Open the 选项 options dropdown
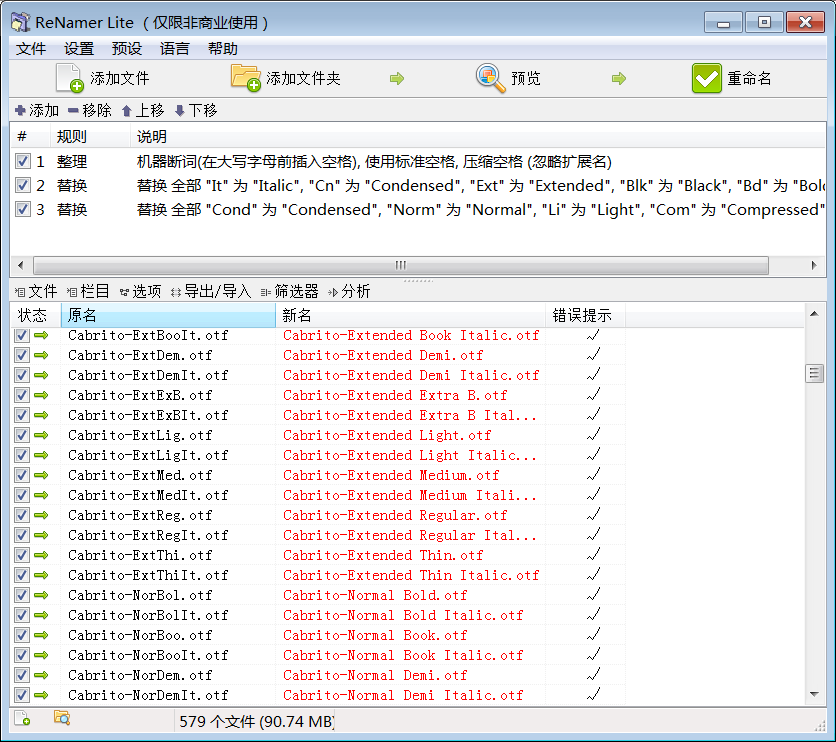The height and width of the screenshot is (742, 836). click(x=140, y=291)
